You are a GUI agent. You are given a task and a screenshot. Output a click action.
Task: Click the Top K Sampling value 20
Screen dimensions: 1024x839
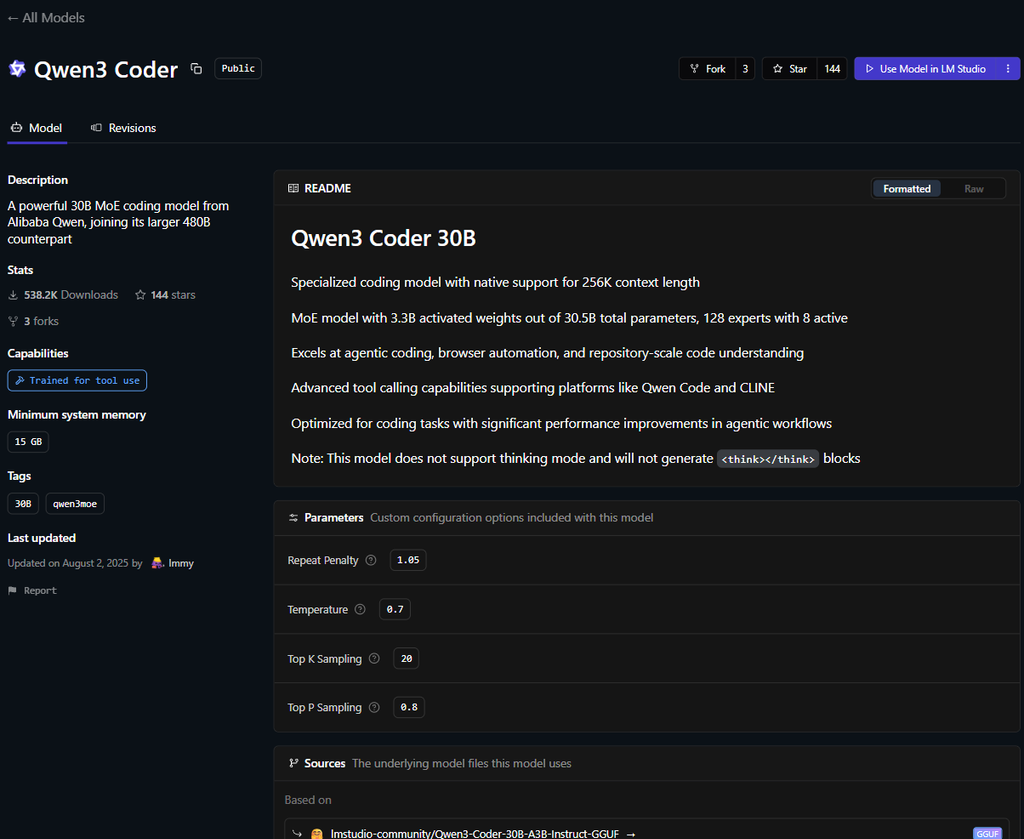pos(406,658)
